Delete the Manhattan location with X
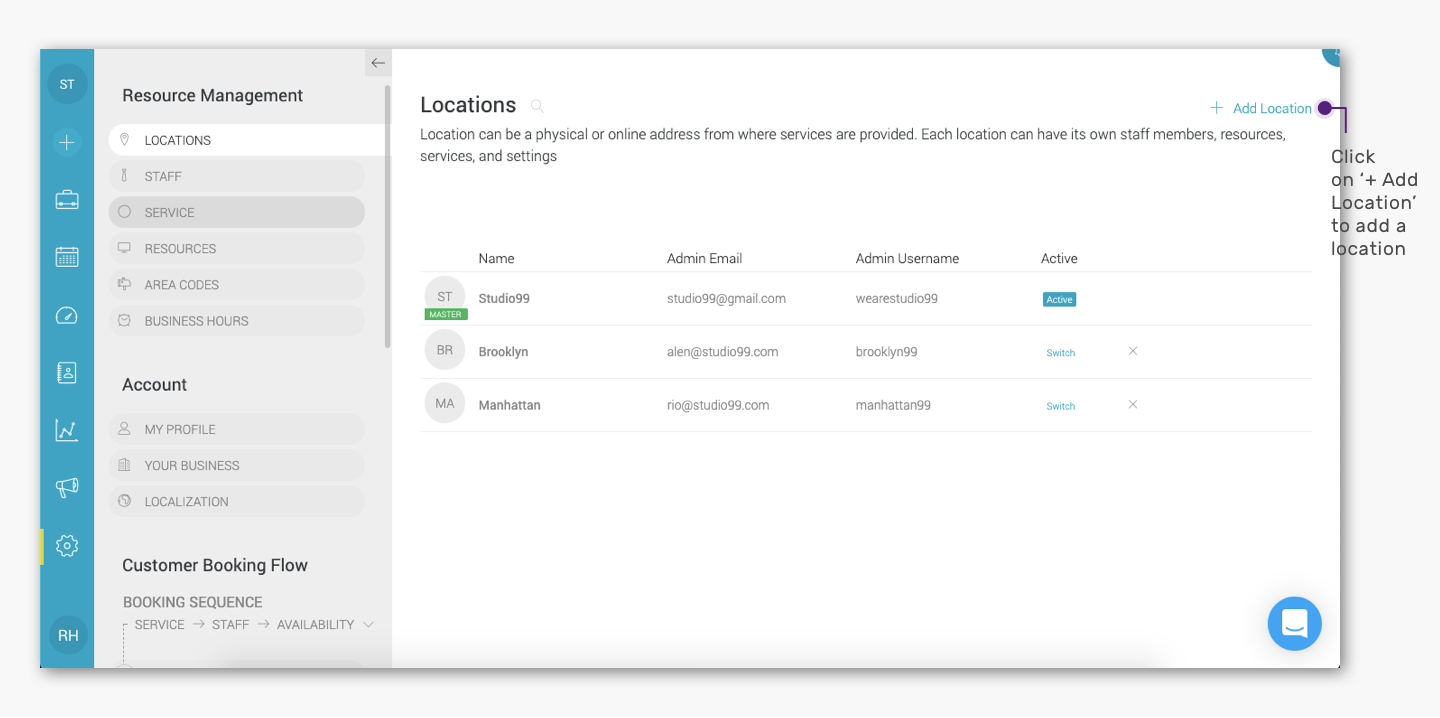Screen dimensions: 1440x718 tap(1133, 405)
